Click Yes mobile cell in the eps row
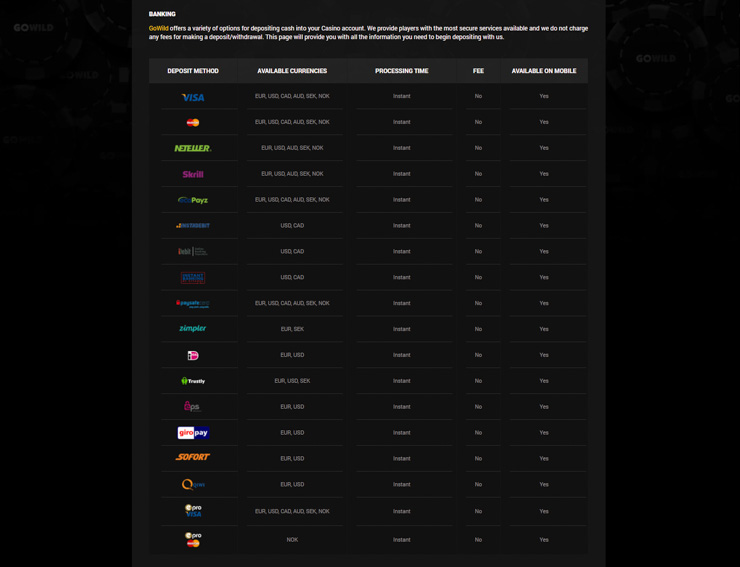Screen dimensions: 740x567 coord(544,407)
